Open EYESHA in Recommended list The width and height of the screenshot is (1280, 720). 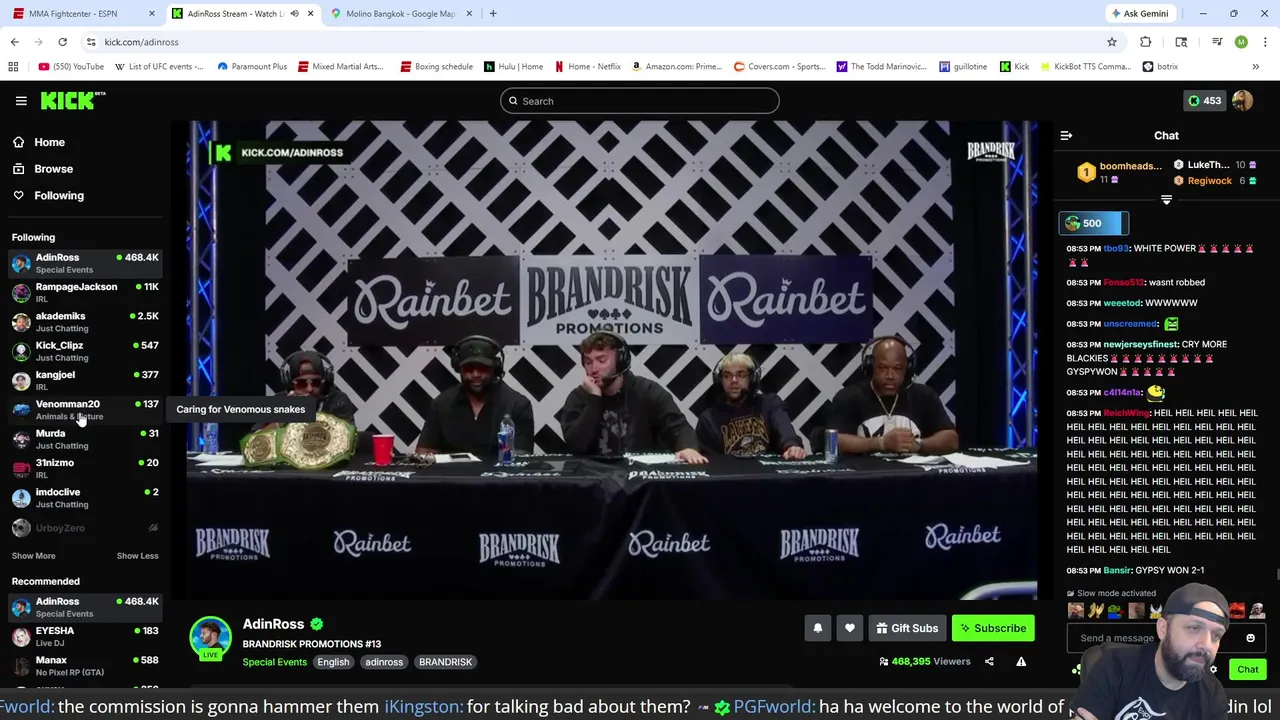(85, 636)
